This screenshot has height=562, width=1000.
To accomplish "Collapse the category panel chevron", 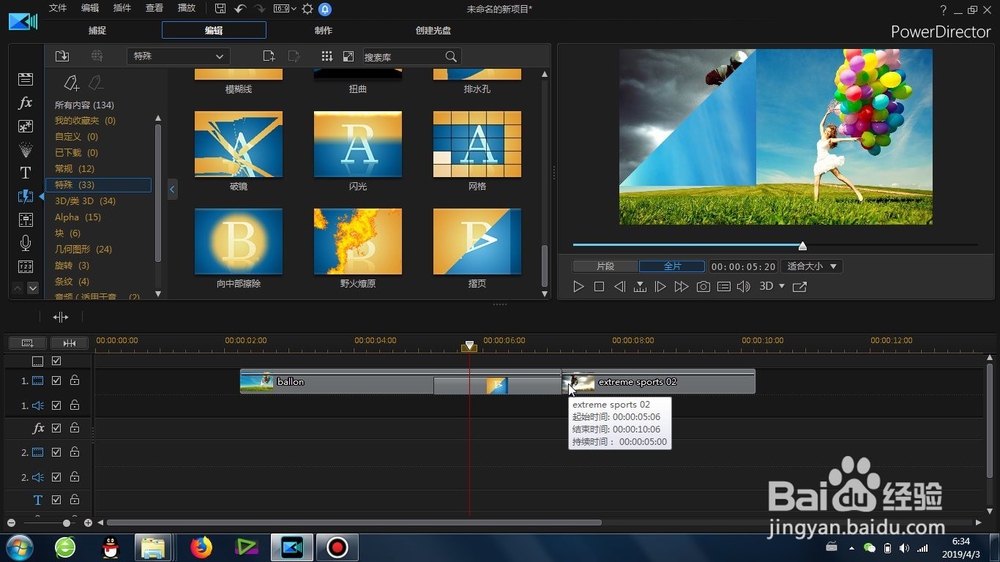I will pos(172,189).
